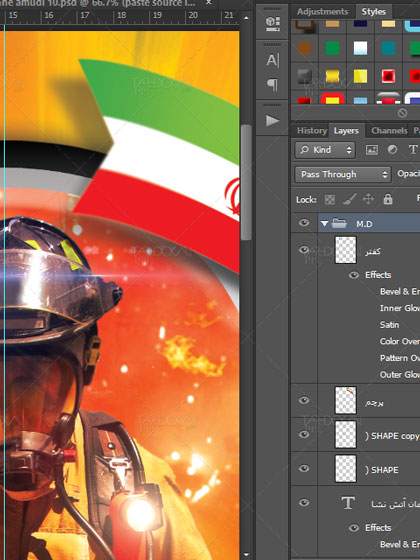Collapse the M.D group folder
This screenshot has width=420, height=560.
click(324, 224)
